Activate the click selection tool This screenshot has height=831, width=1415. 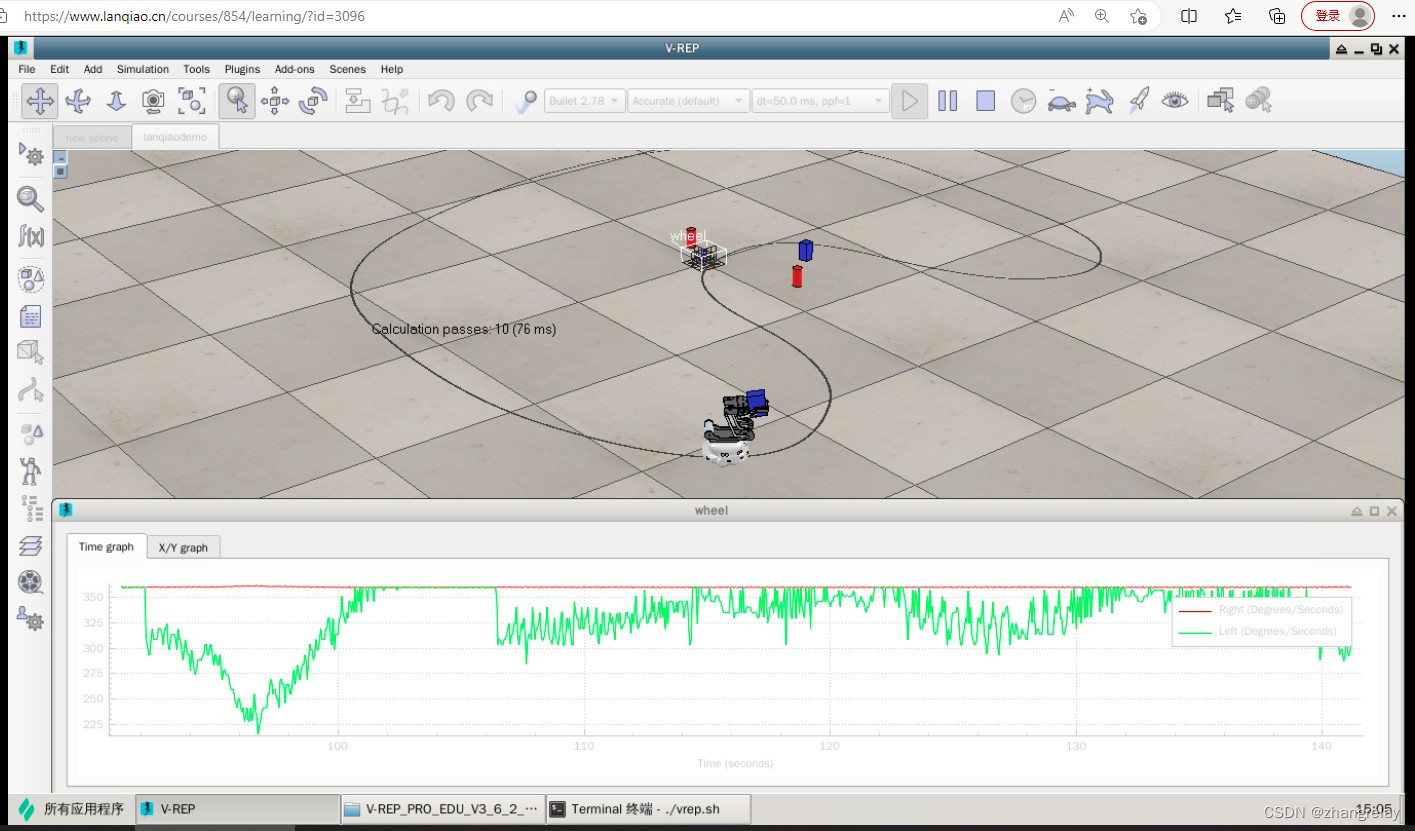point(237,100)
